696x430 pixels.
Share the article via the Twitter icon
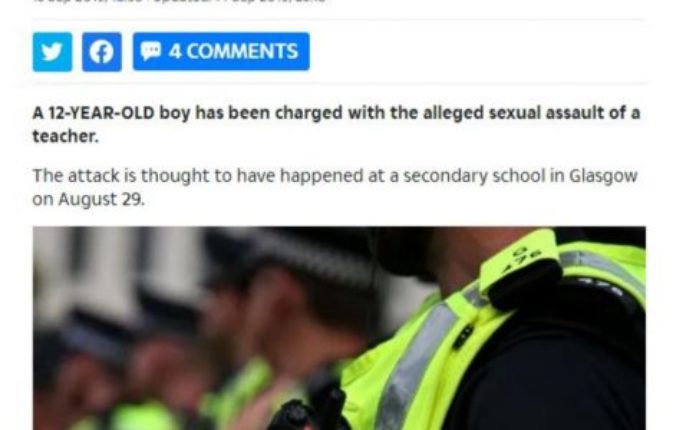[x=52, y=52]
